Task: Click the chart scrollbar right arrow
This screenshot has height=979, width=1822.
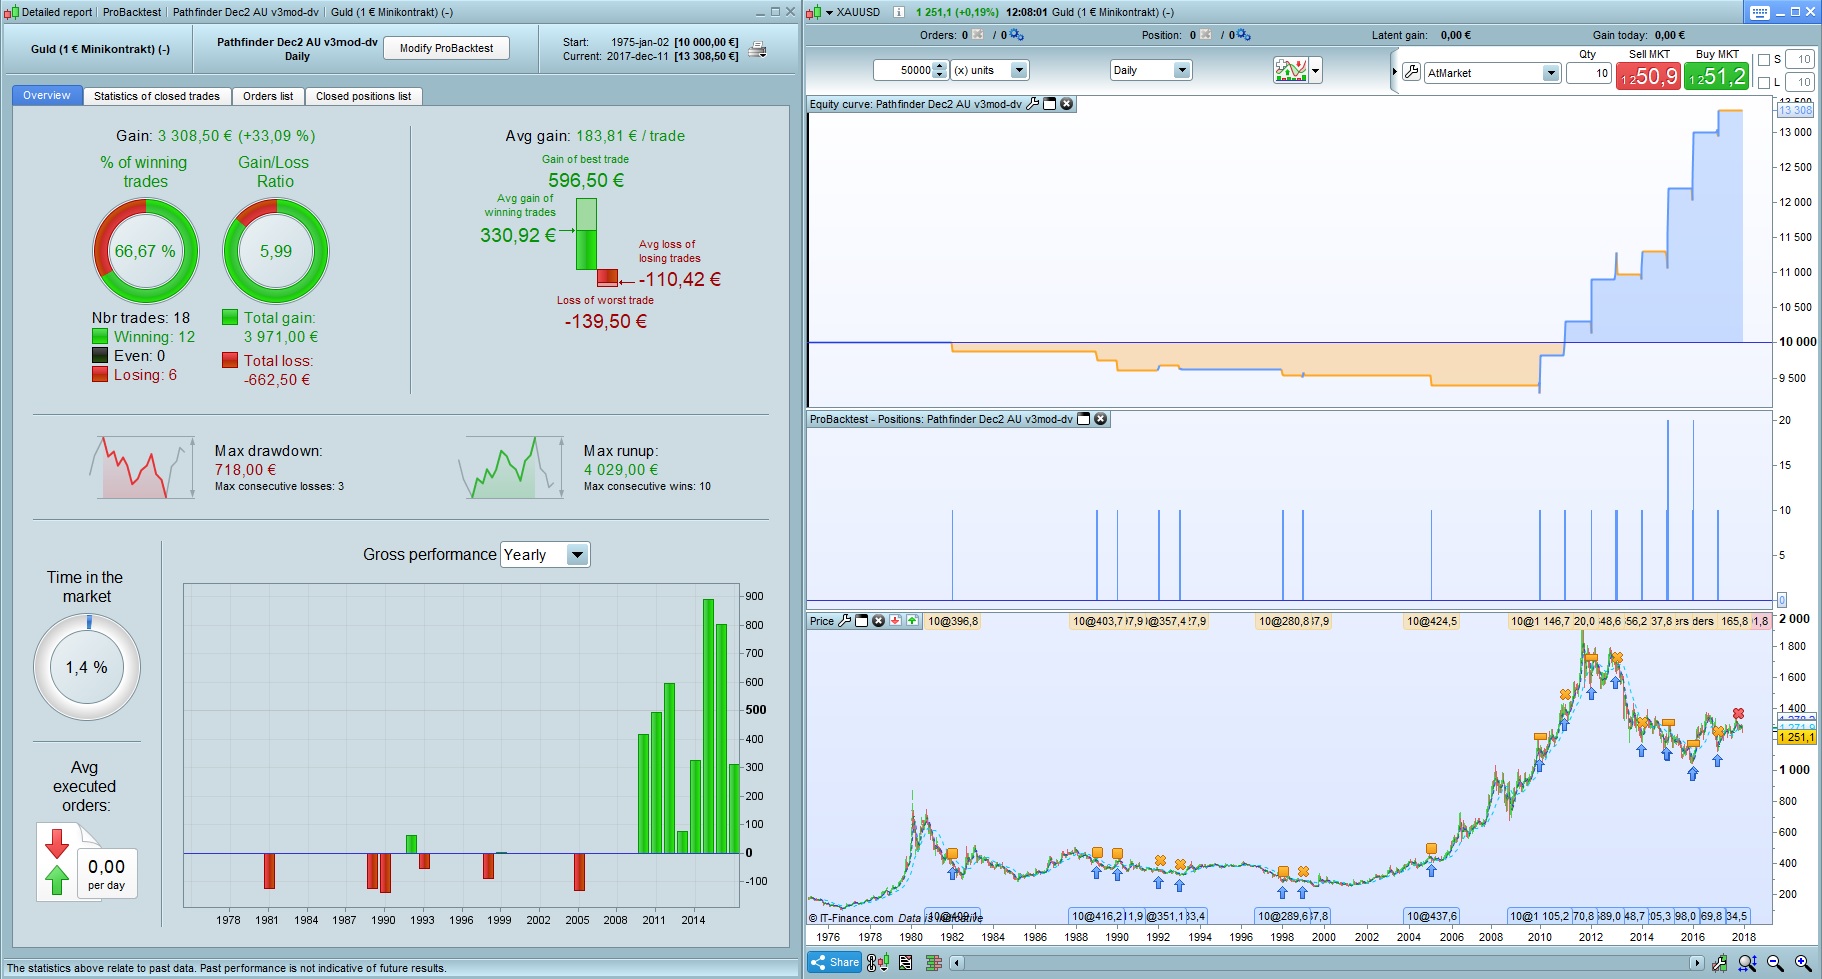Action: pos(1696,963)
